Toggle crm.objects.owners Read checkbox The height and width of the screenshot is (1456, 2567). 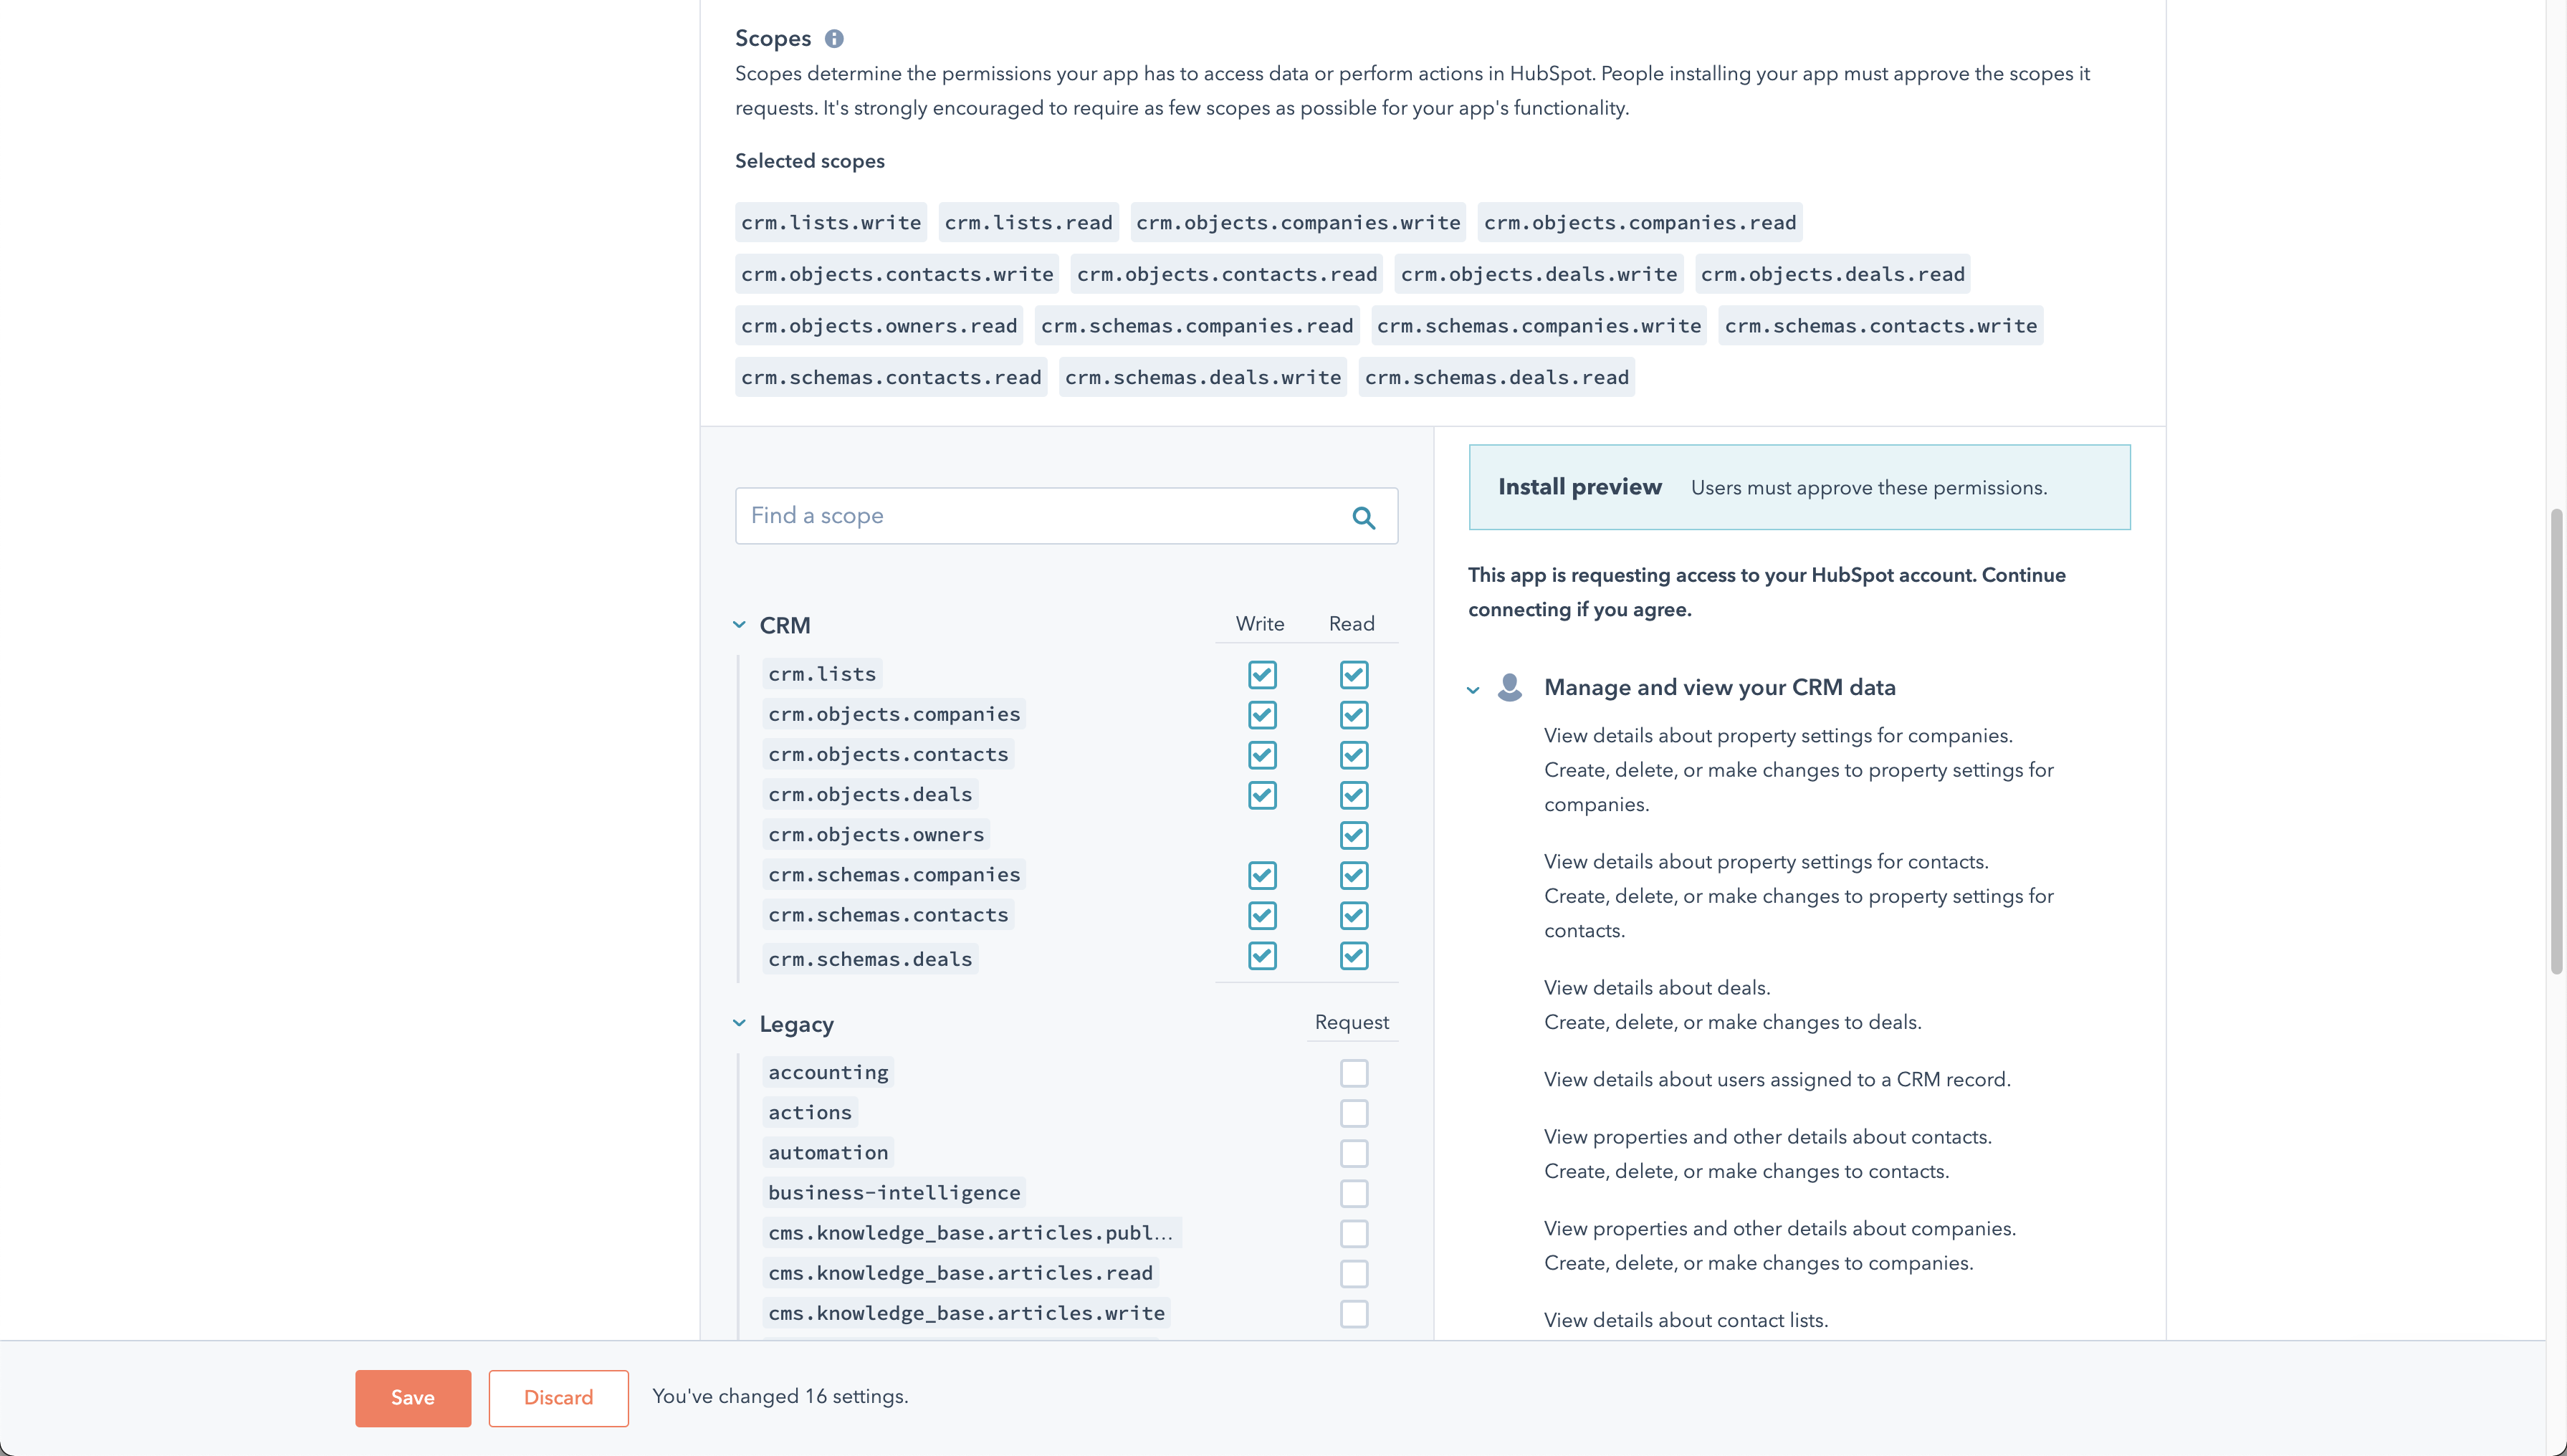tap(1354, 835)
